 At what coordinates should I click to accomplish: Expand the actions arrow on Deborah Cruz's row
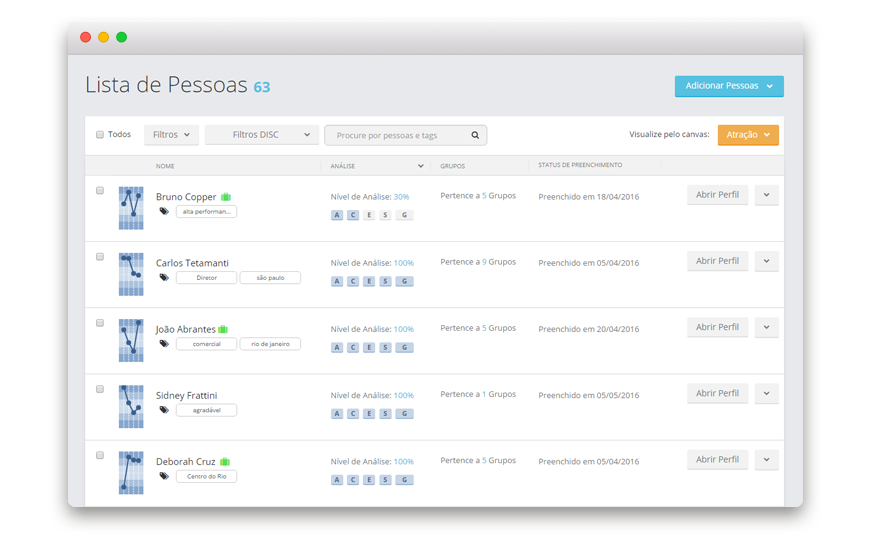766,460
